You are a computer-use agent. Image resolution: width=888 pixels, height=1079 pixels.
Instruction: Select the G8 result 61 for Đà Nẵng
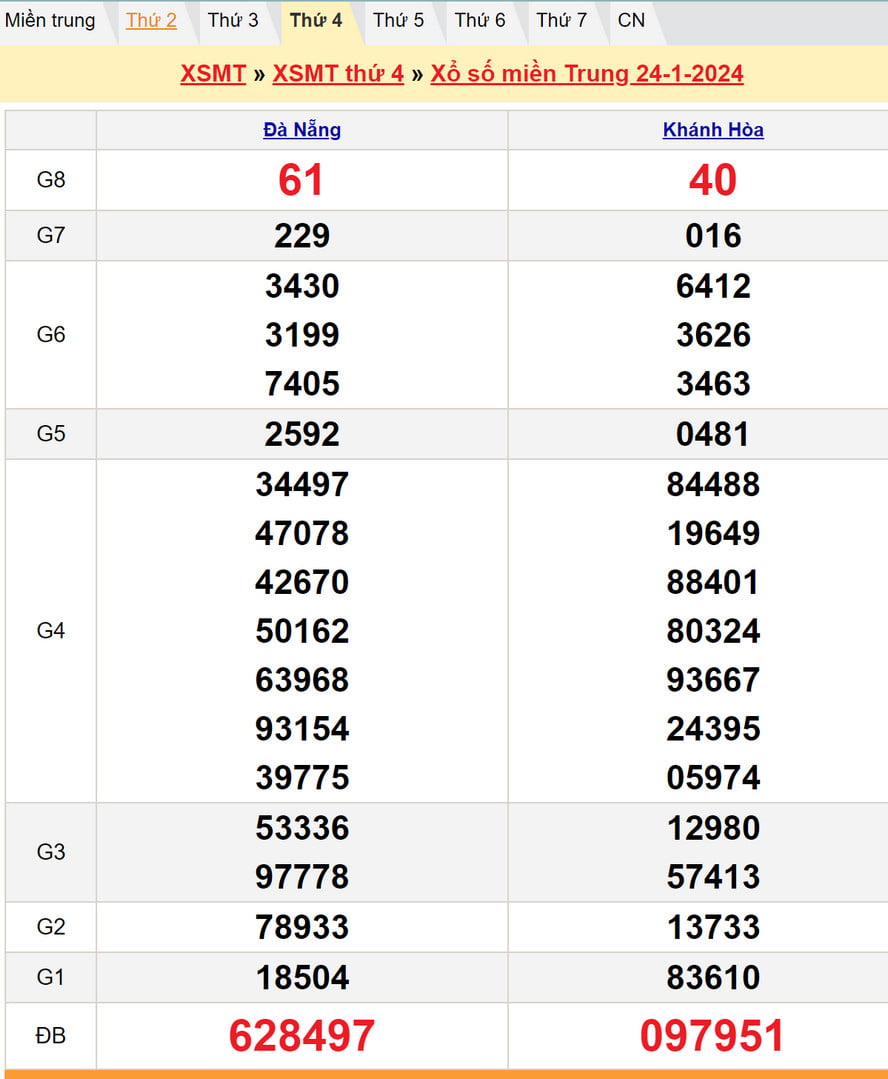[302, 180]
